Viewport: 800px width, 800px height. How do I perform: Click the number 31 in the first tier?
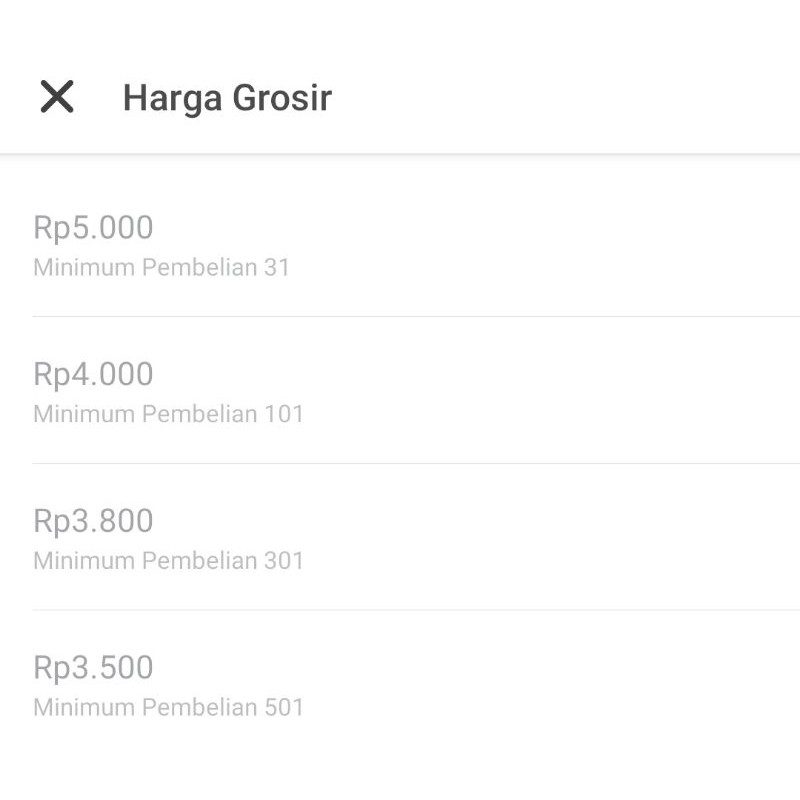point(277,267)
